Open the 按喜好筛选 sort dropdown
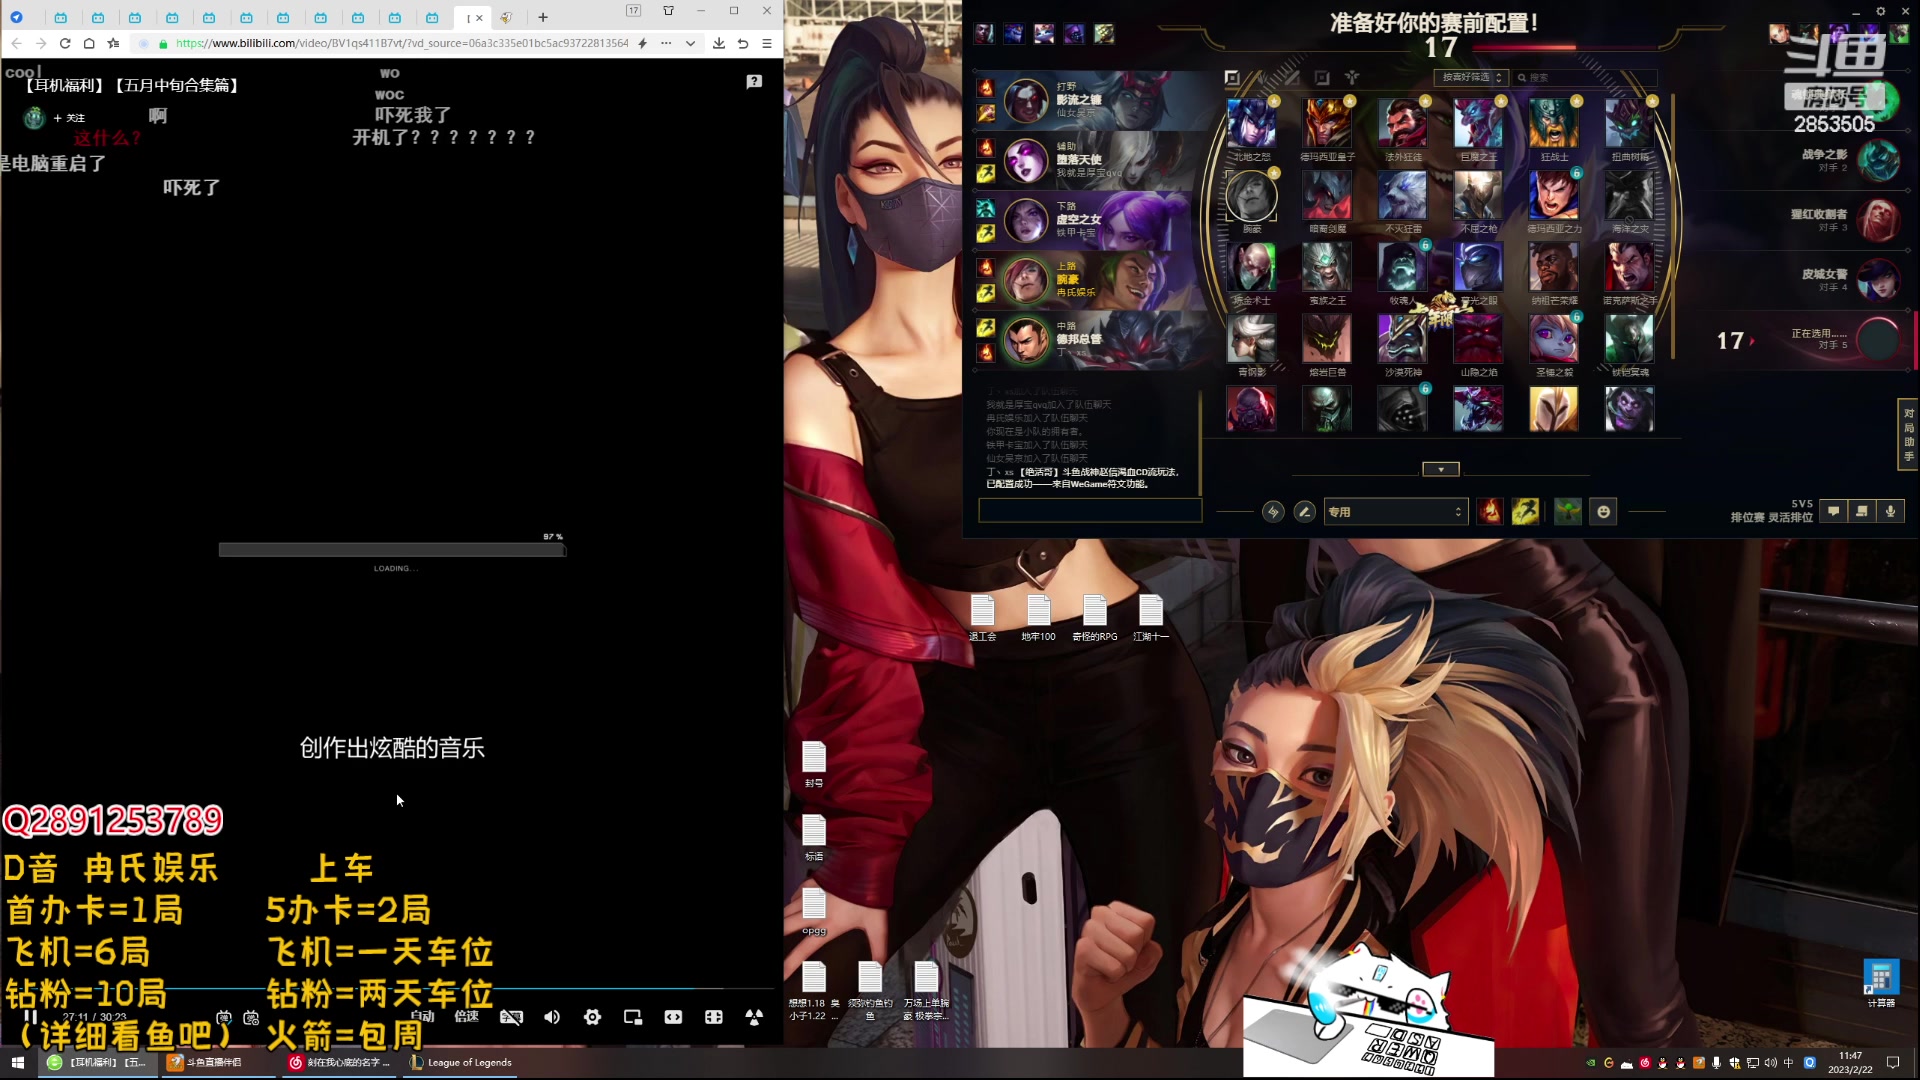 click(x=1470, y=77)
